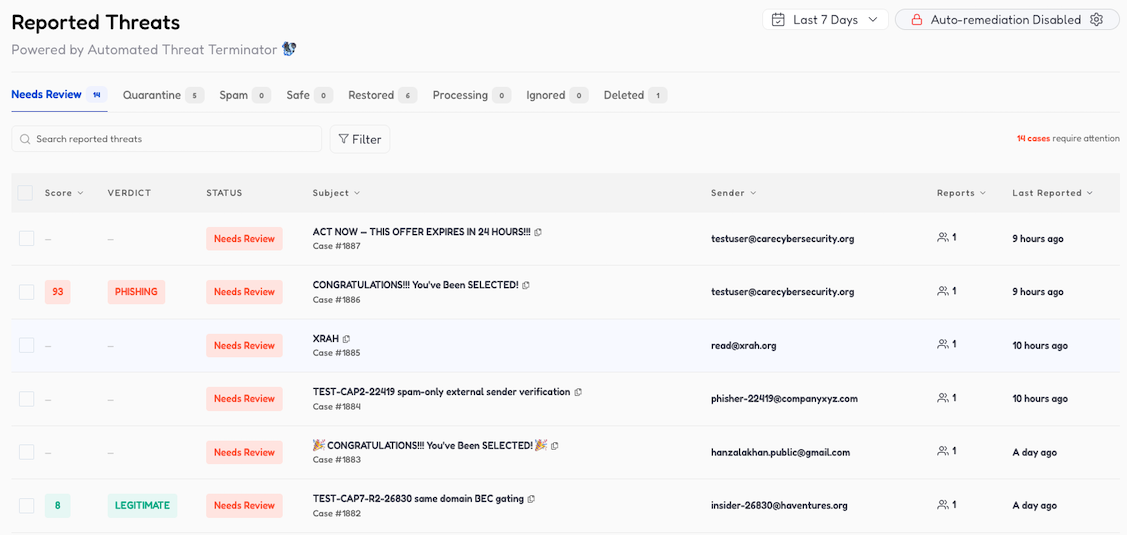Open the Safe tab
Viewport: 1127px width, 535px height.
309,95
